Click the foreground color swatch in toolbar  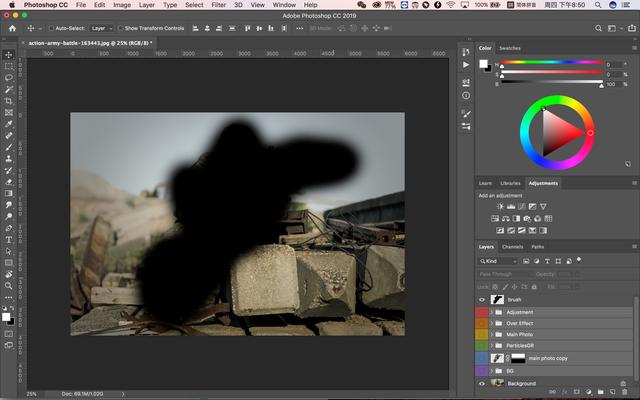tap(6, 317)
